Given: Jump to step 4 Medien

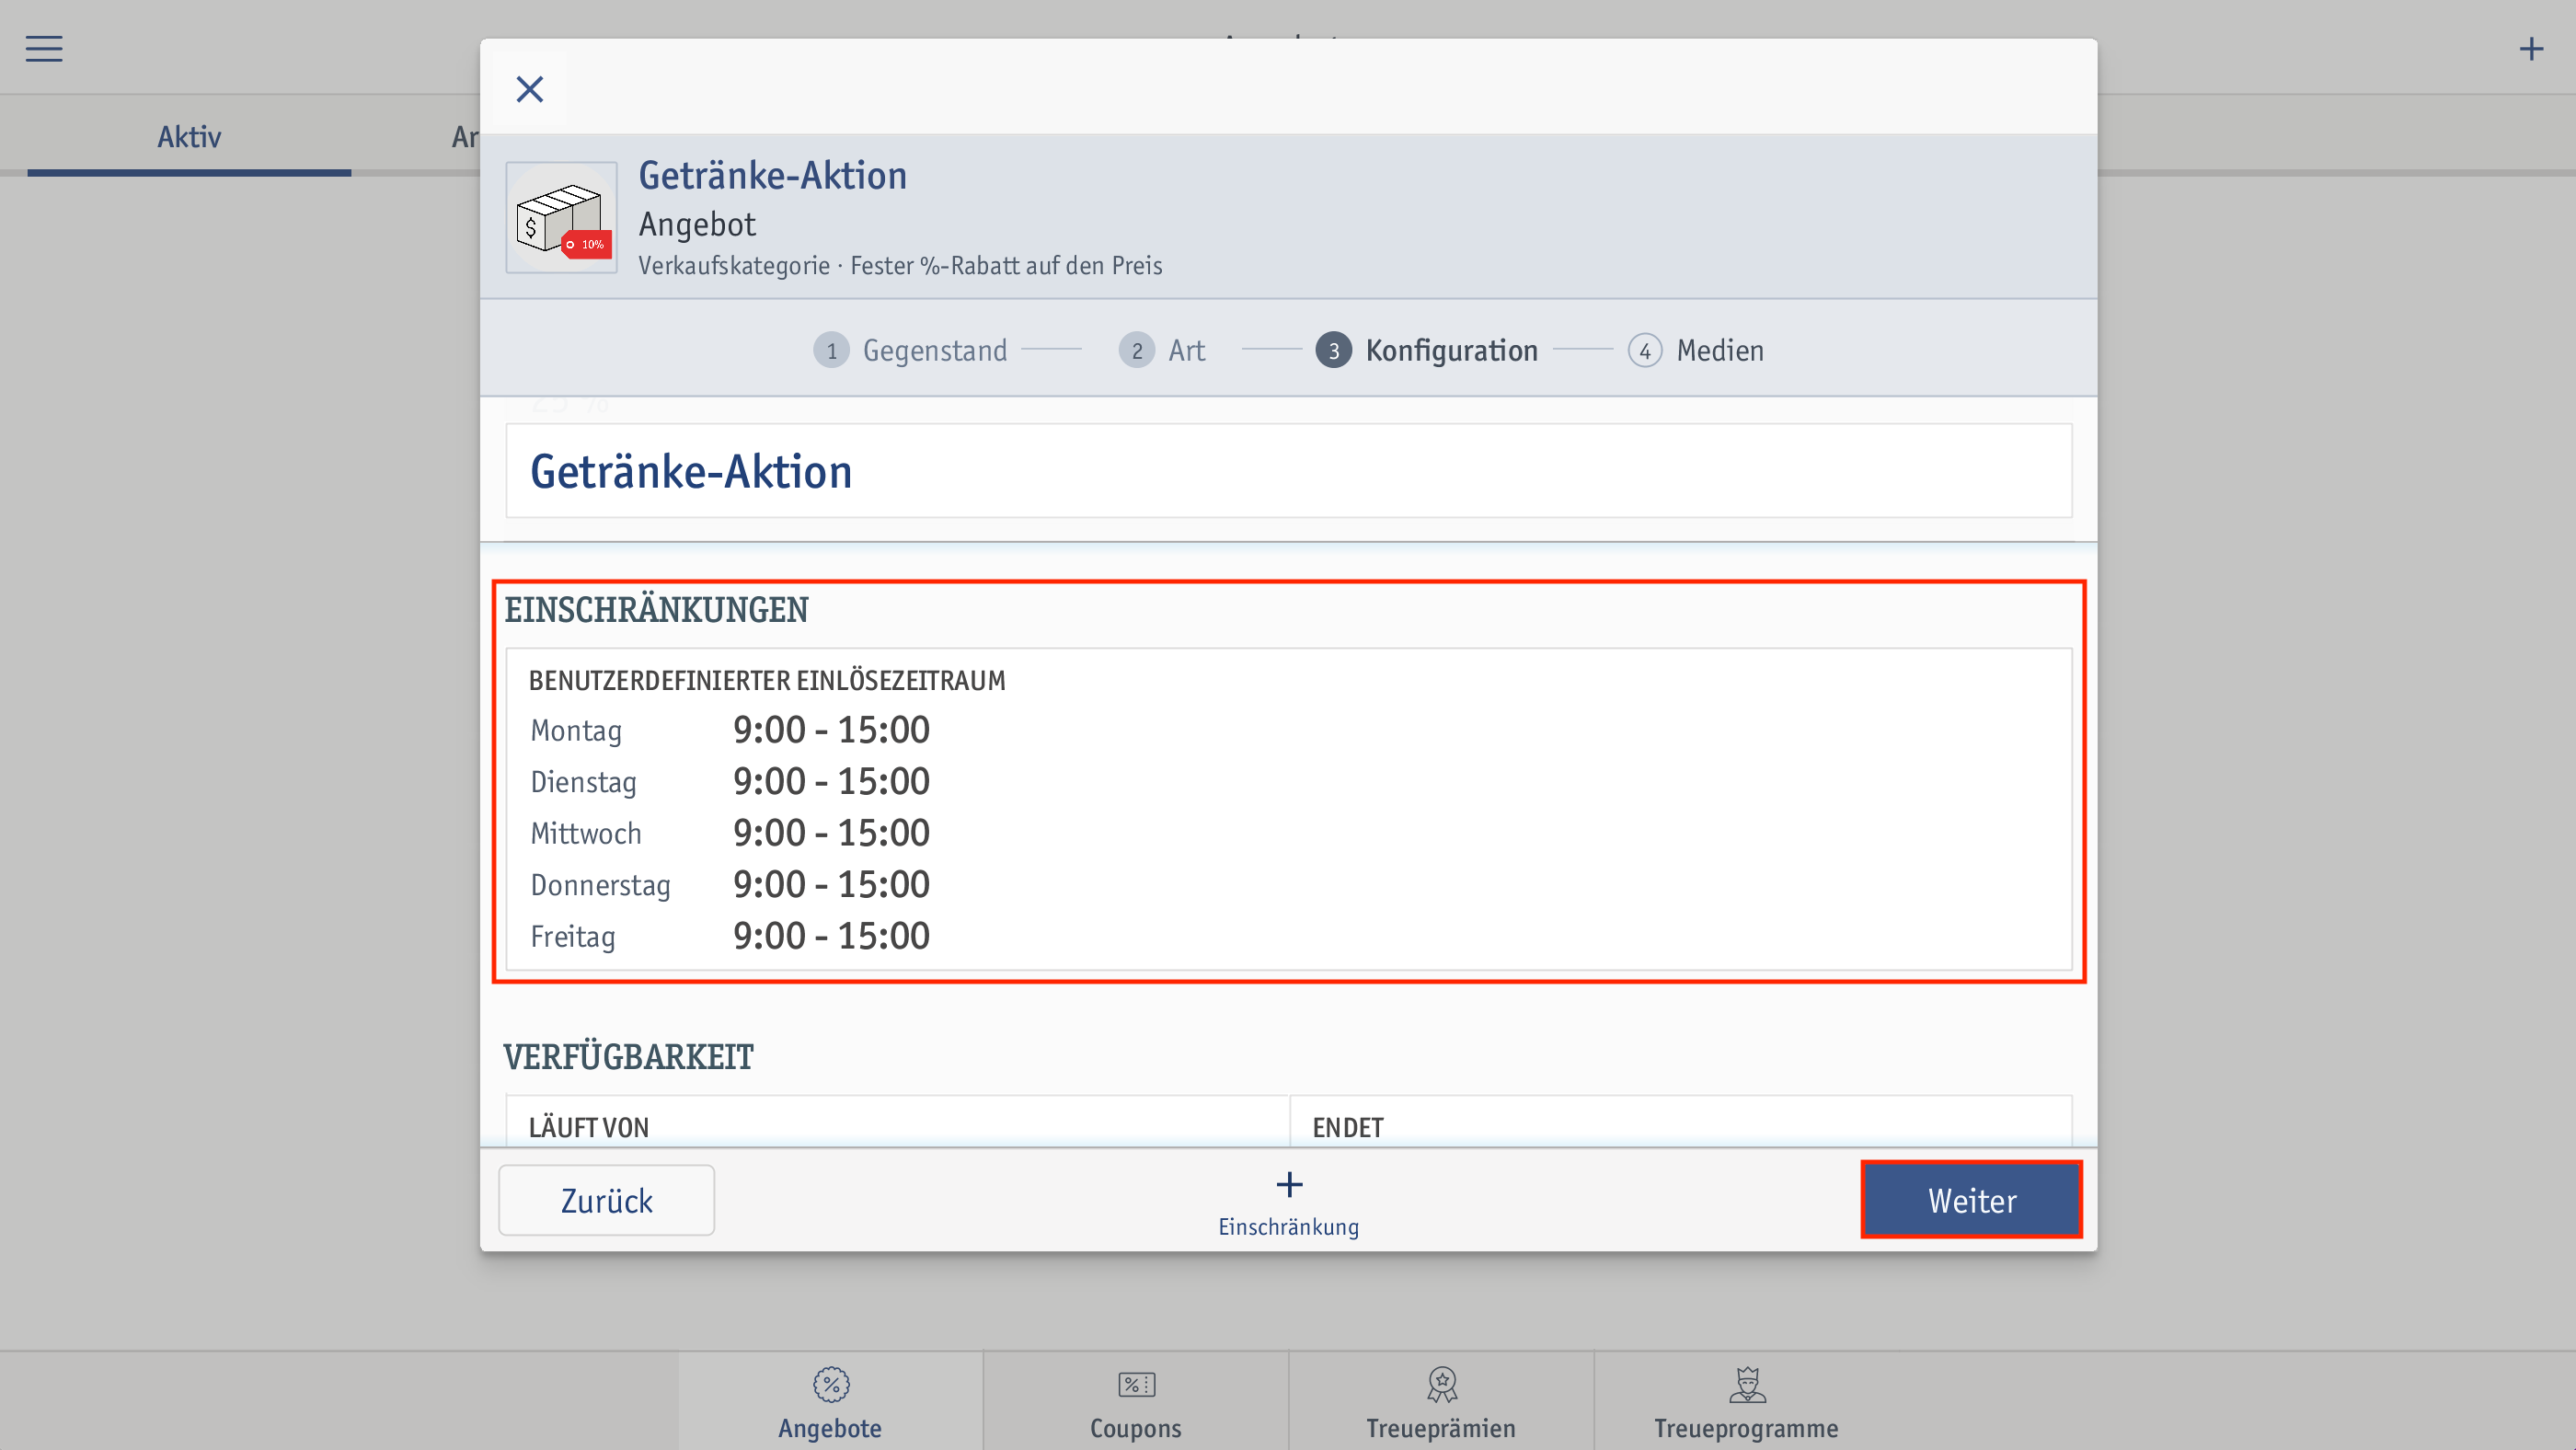Looking at the screenshot, I should (x=1696, y=350).
